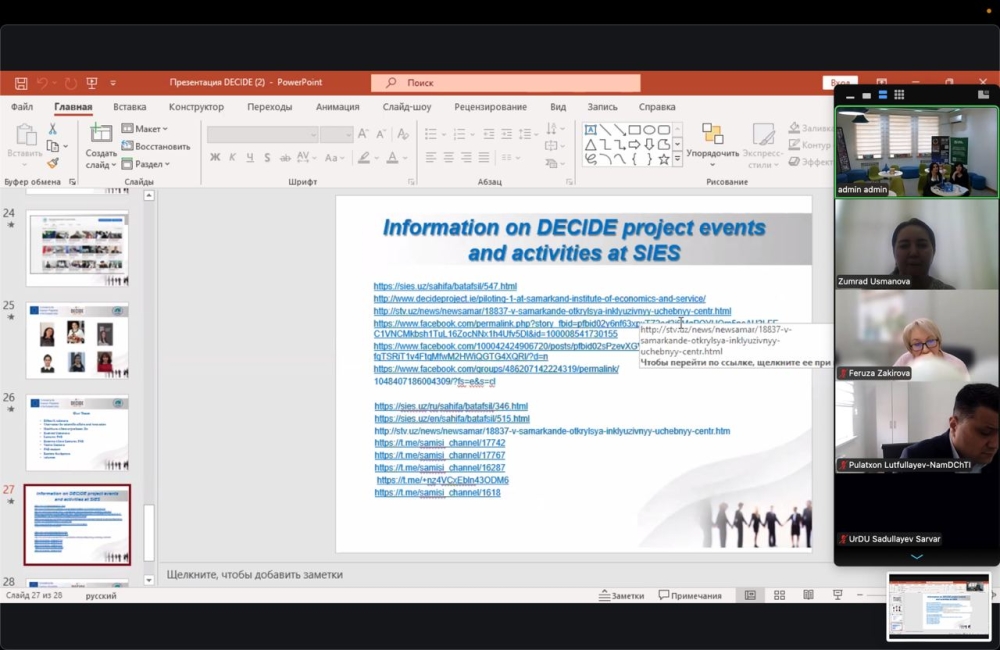Switch Zoom panel to grid gallery view
The width and height of the screenshot is (1000, 650).
899,95
